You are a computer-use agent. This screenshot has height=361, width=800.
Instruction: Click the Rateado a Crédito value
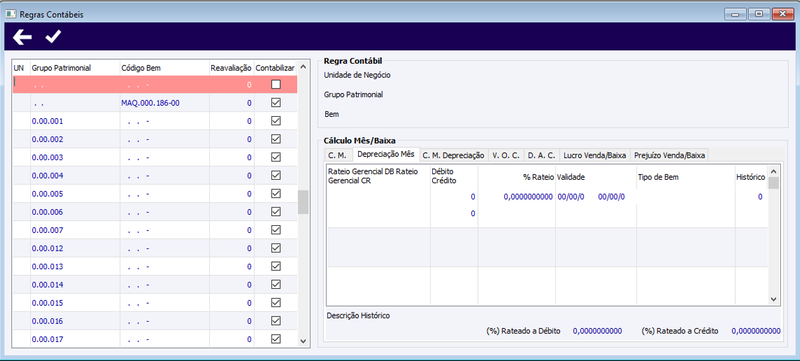[x=756, y=331]
